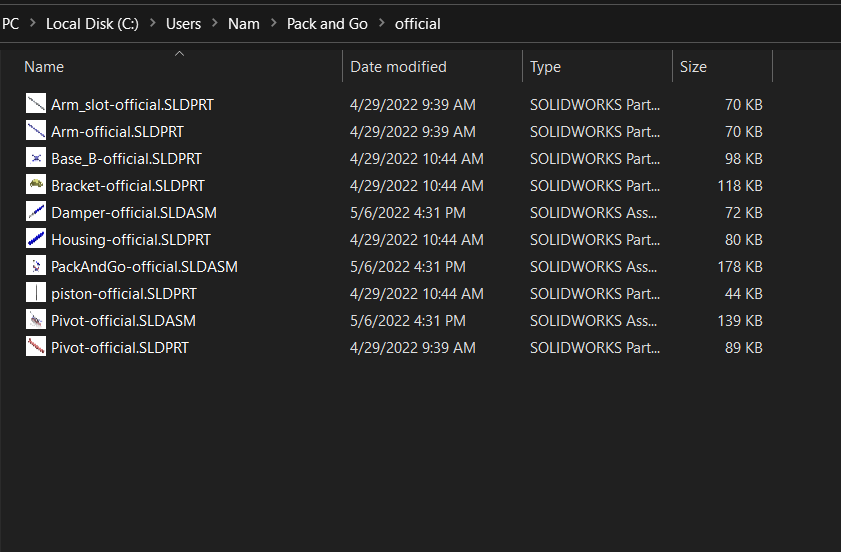Screen dimensions: 841x552
Task: Navigate to Nam folder in breadcrumb
Action: tap(244, 24)
